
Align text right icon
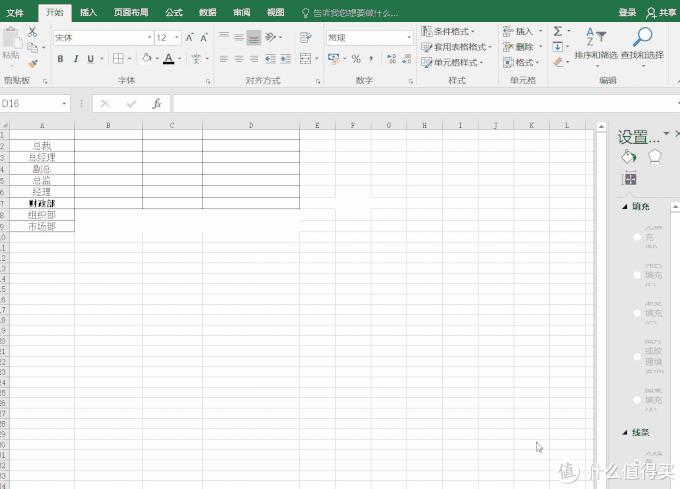point(254,59)
